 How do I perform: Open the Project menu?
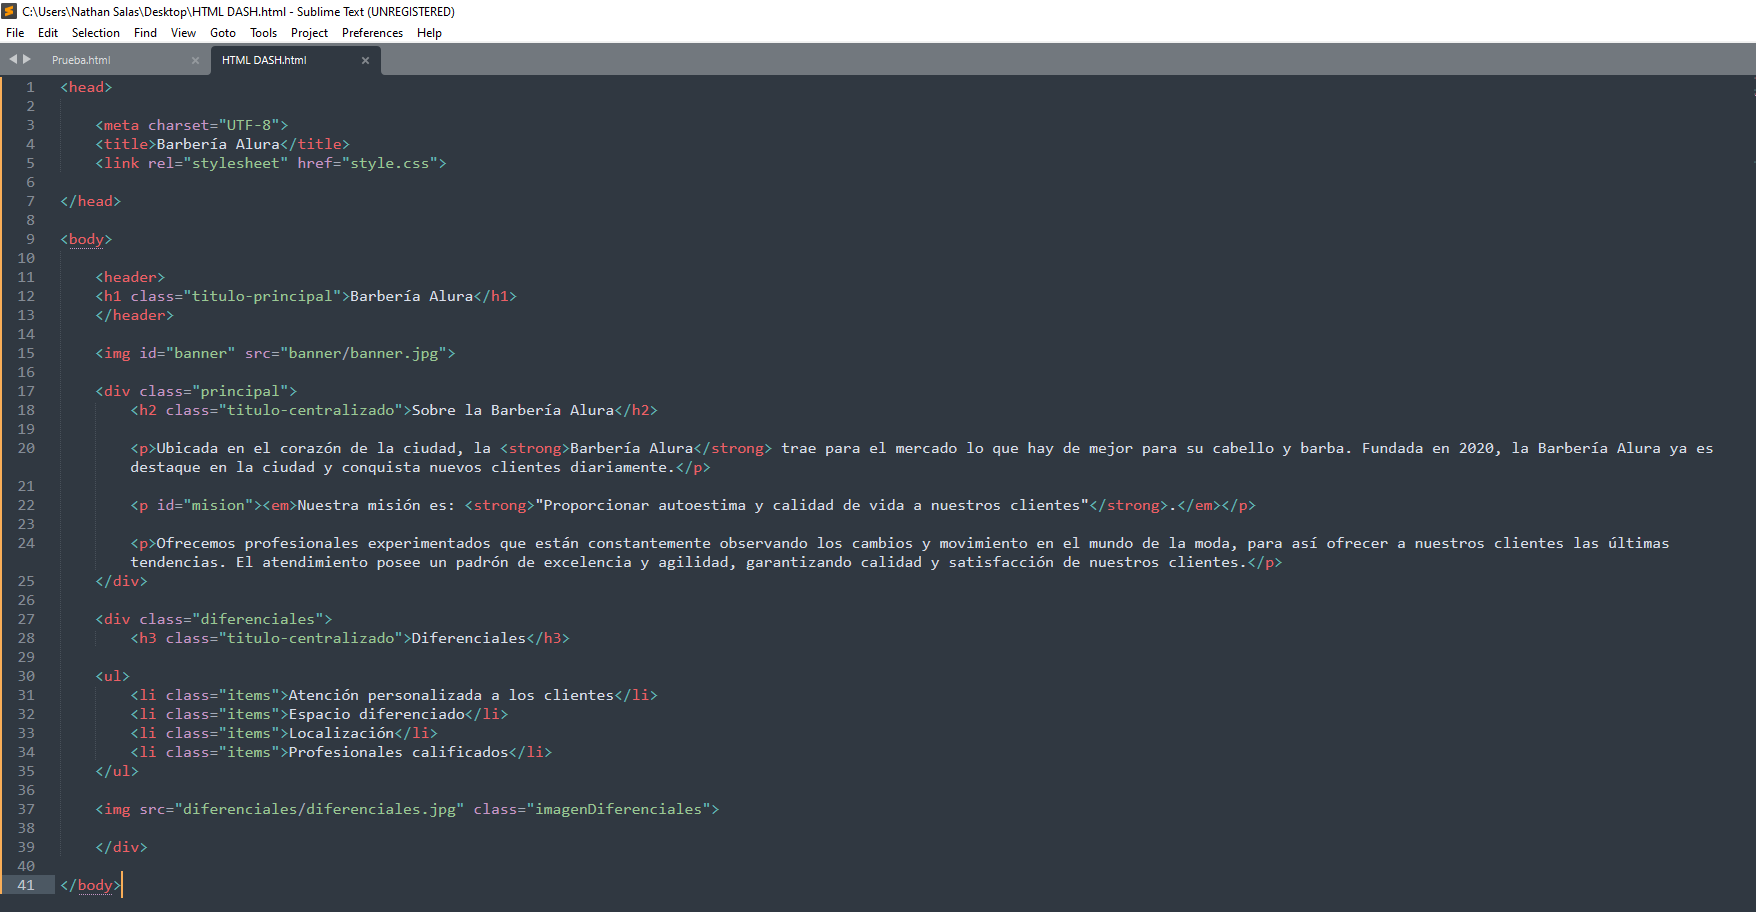coord(309,33)
